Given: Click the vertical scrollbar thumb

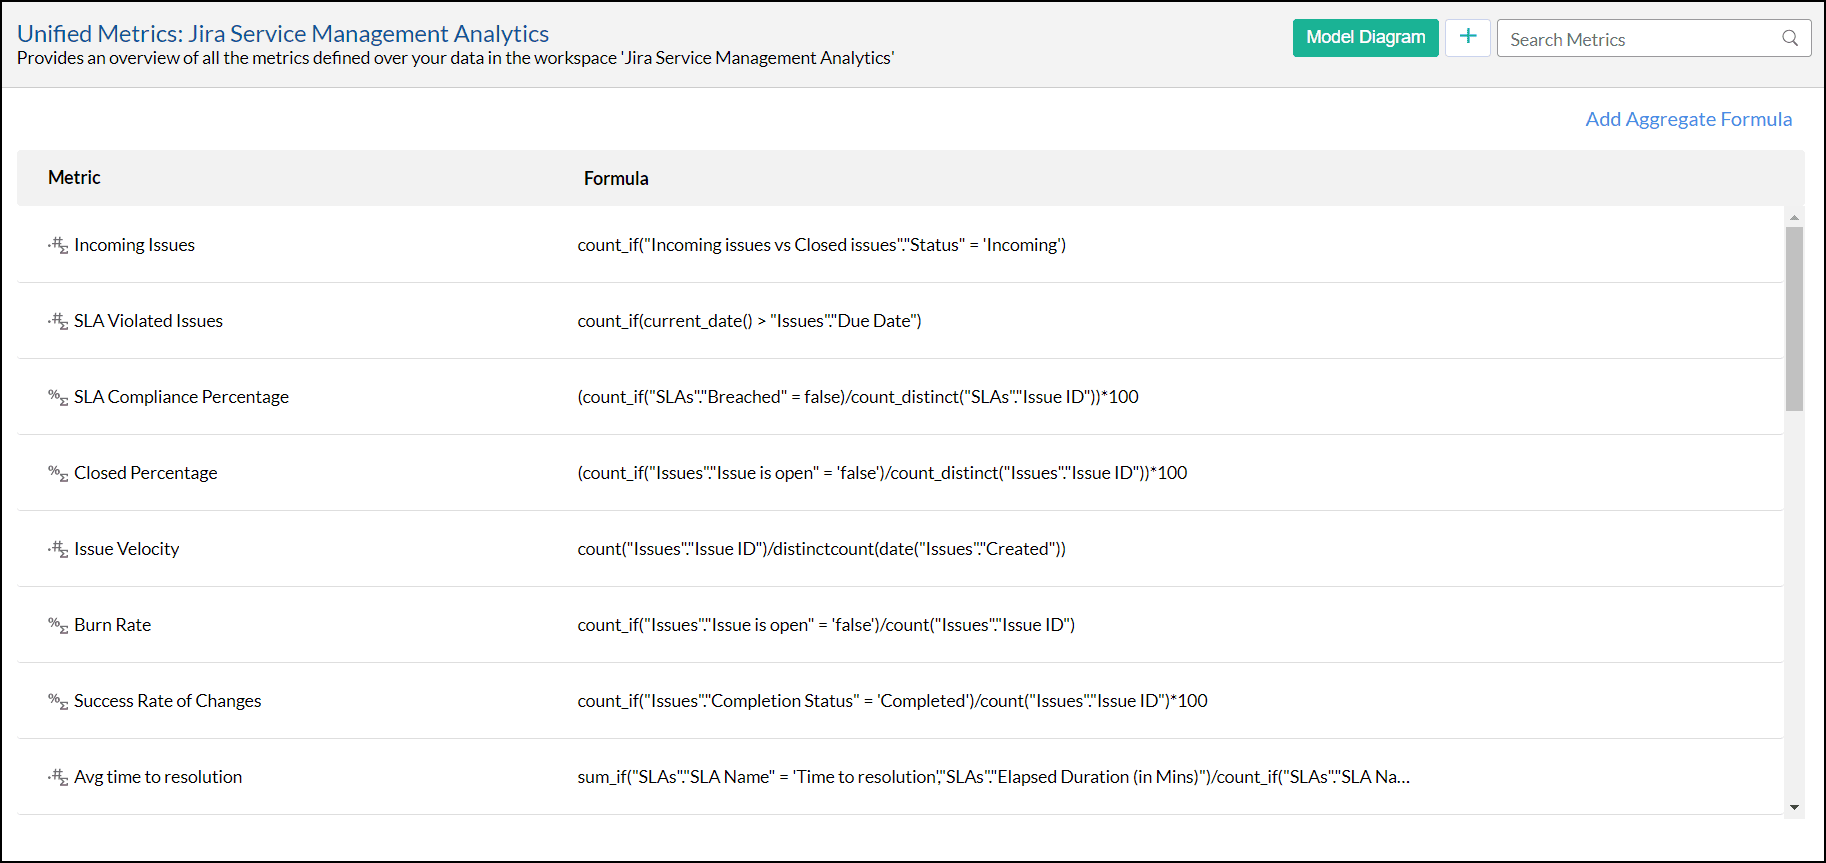Looking at the screenshot, I should point(1794,318).
